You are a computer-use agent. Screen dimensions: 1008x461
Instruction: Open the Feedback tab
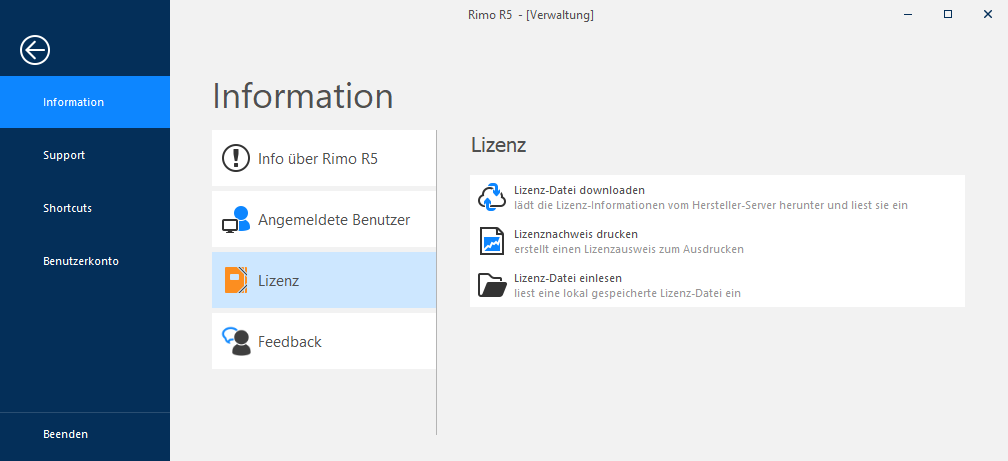click(324, 341)
